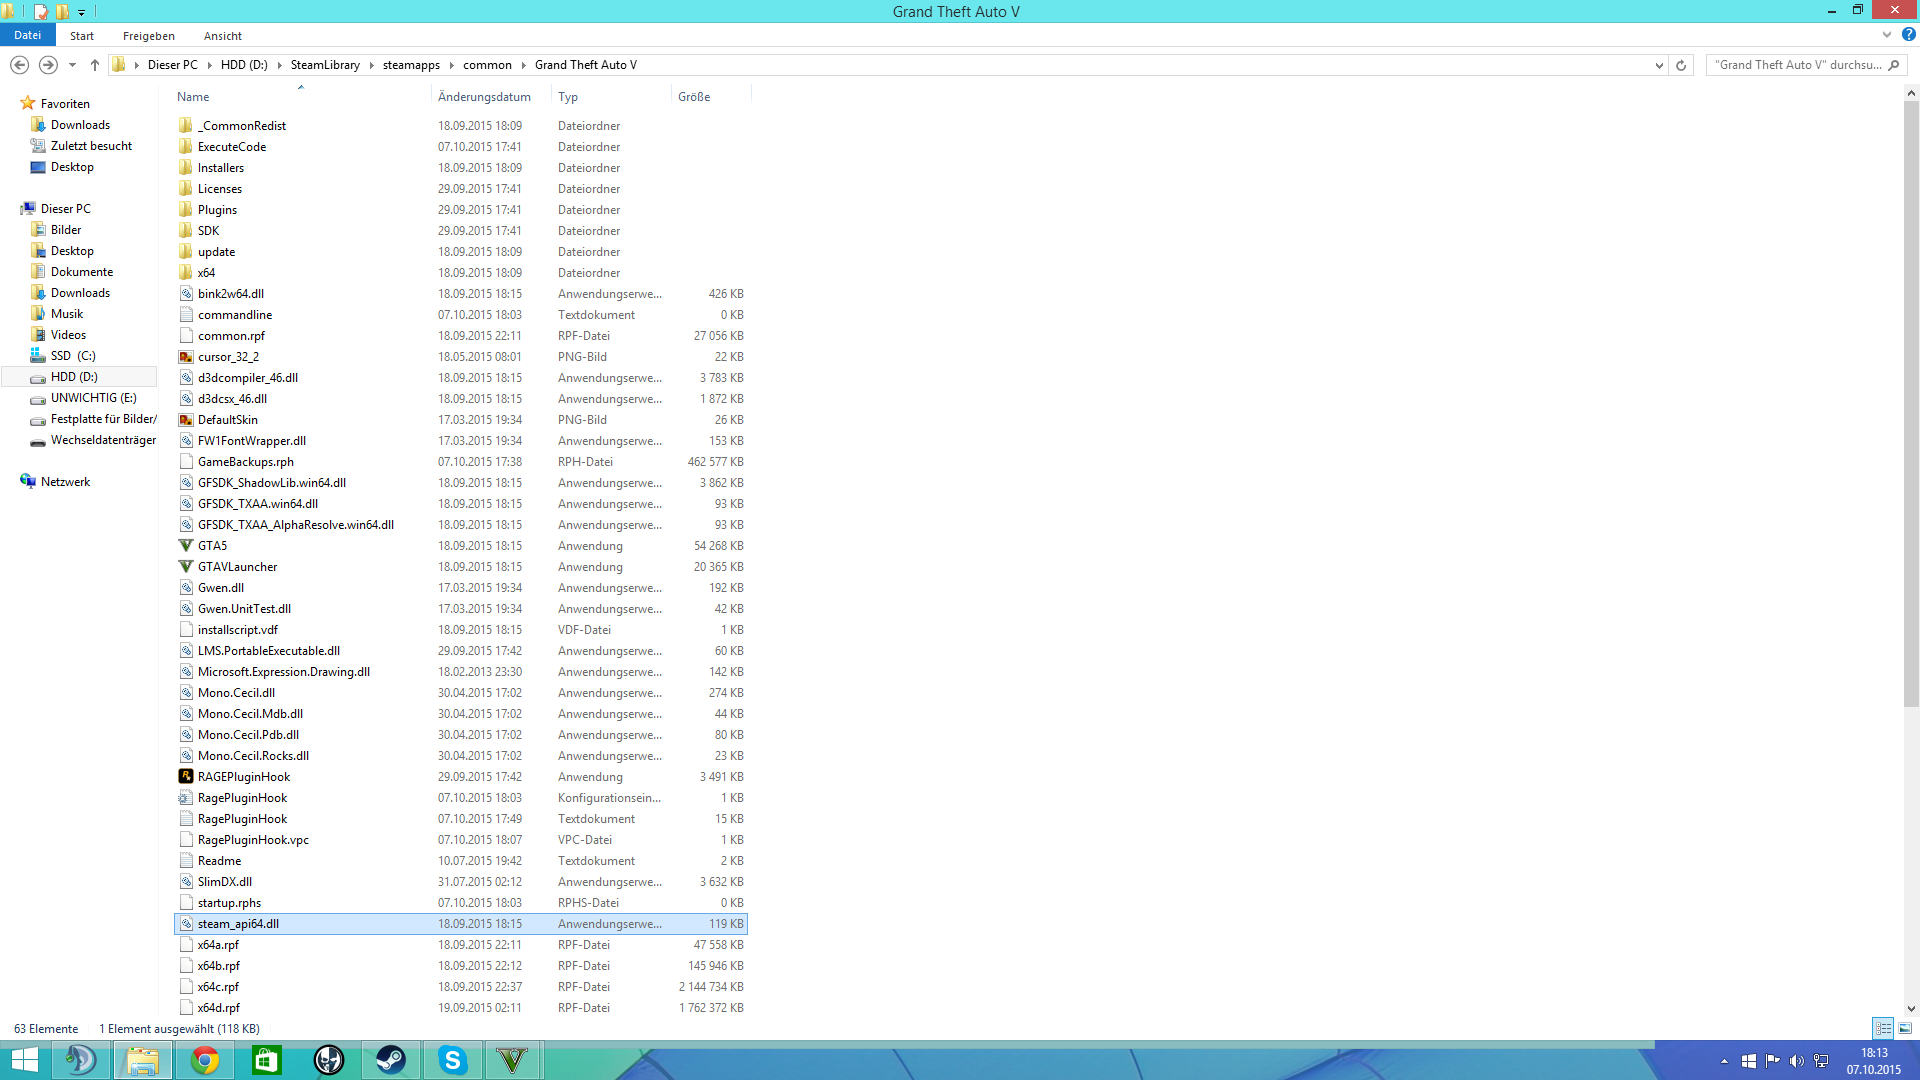
Task: Select the RAGEPluginHook application icon
Action: [186, 777]
